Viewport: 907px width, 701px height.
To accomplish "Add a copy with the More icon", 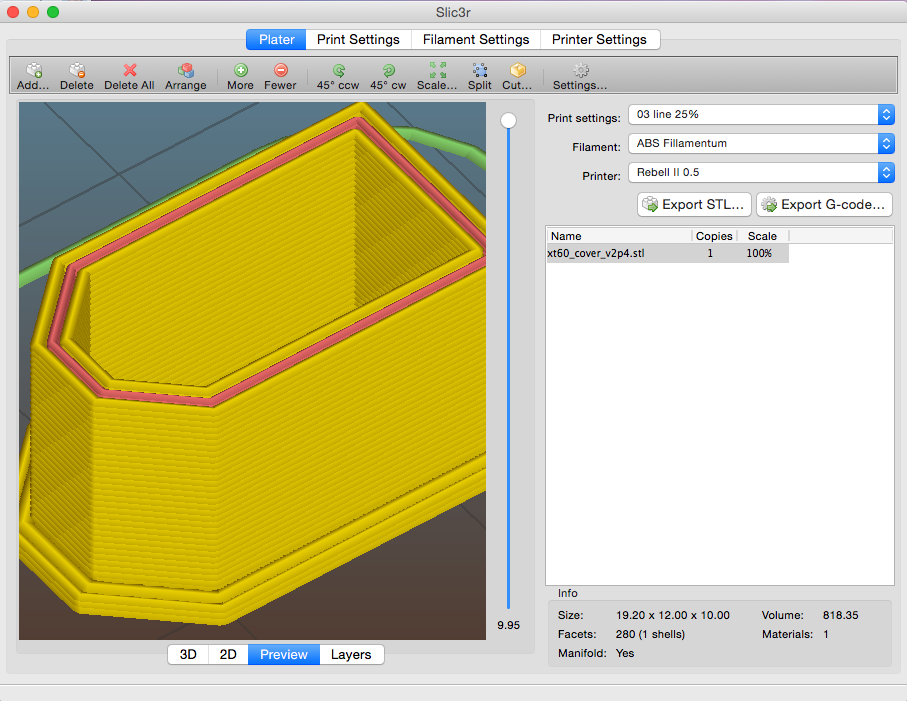I will click(240, 71).
